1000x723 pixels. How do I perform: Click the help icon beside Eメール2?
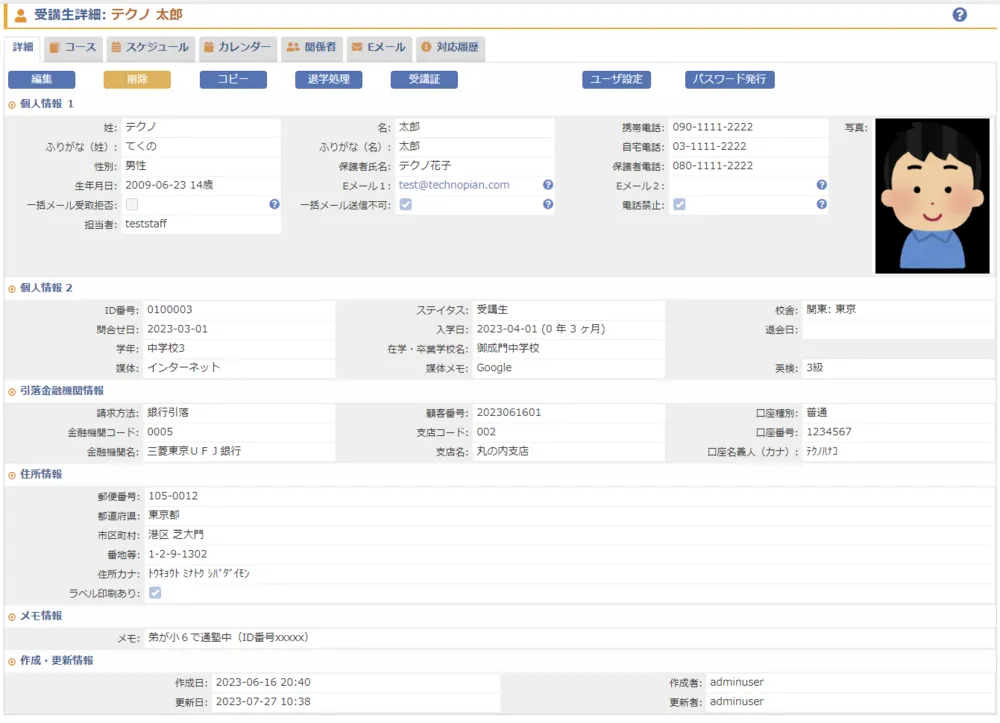point(821,185)
